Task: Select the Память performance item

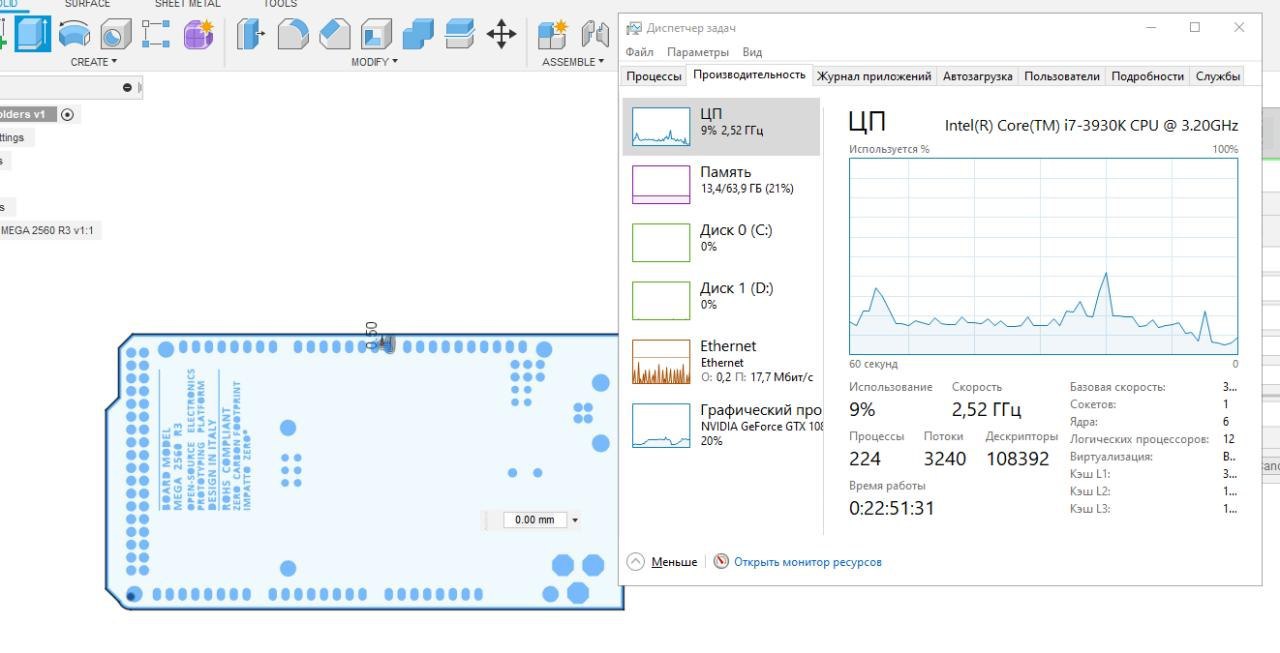Action: [x=721, y=185]
